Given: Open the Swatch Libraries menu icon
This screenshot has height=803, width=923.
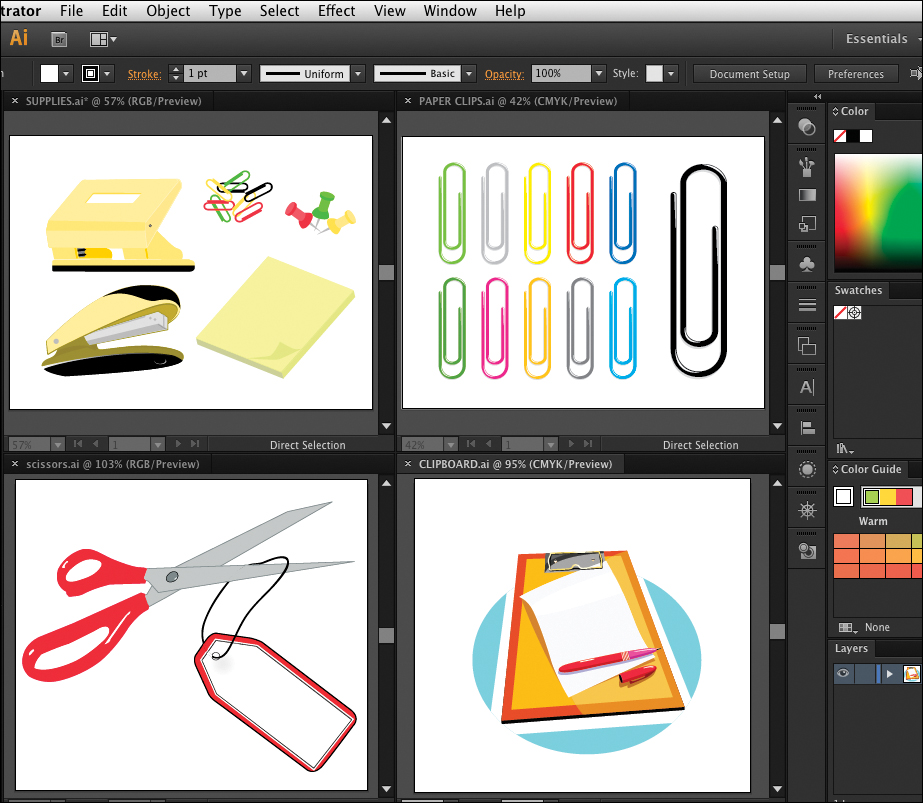Looking at the screenshot, I should point(845,449).
